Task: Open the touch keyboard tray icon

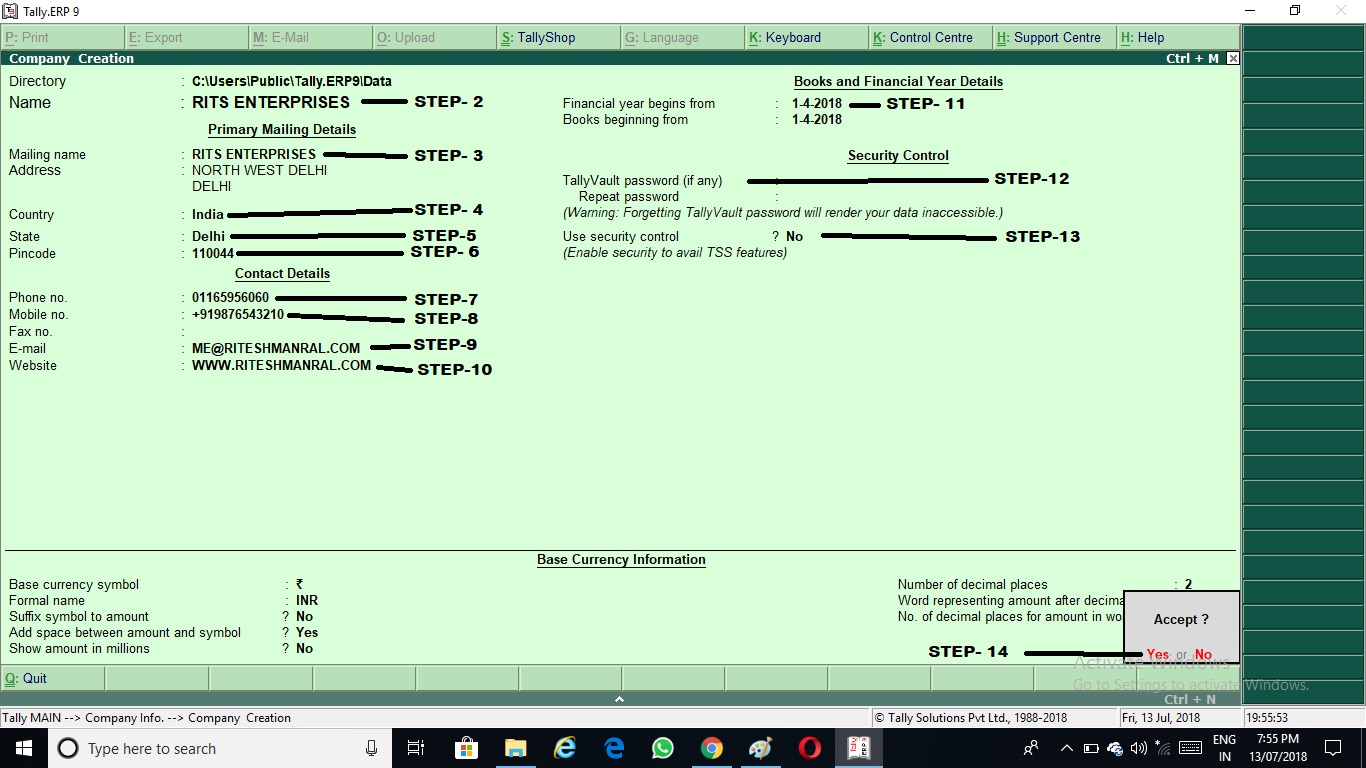Action: (1190, 748)
